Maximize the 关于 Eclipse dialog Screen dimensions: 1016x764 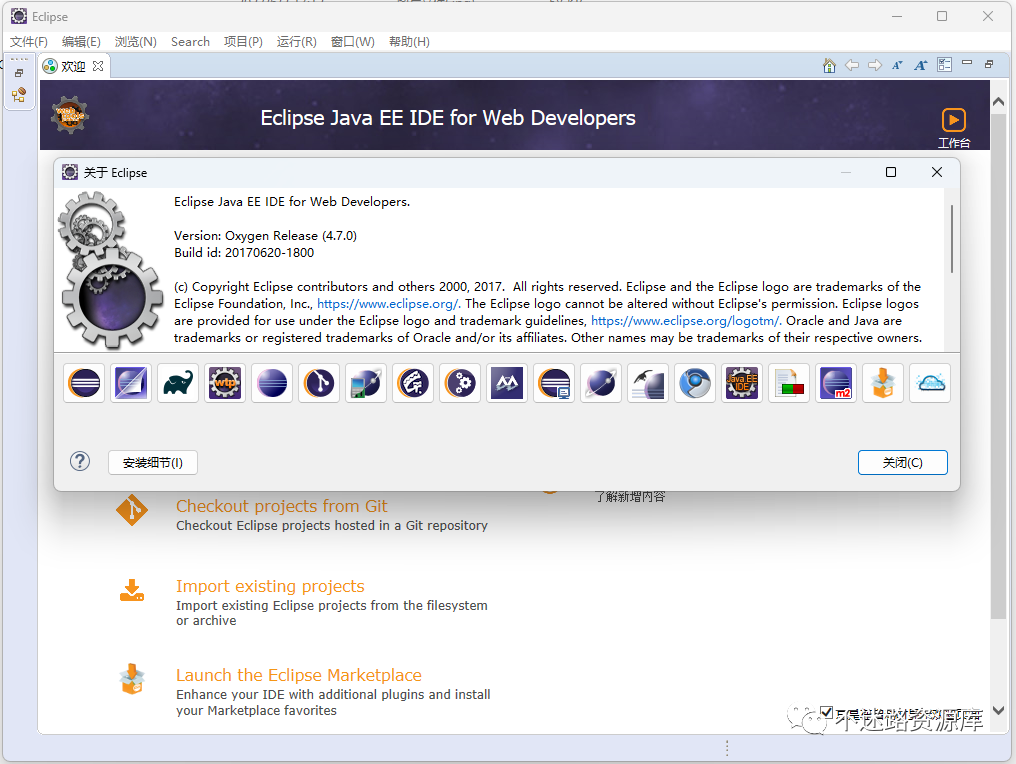[891, 172]
